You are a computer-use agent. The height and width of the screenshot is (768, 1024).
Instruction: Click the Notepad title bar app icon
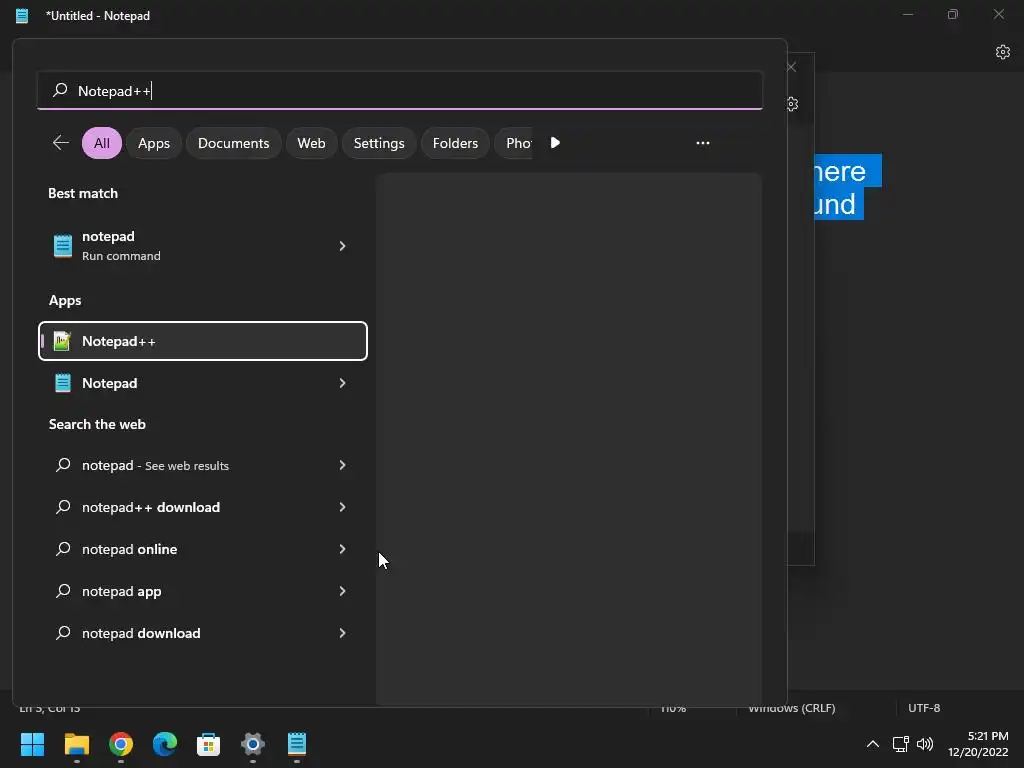click(x=22, y=16)
